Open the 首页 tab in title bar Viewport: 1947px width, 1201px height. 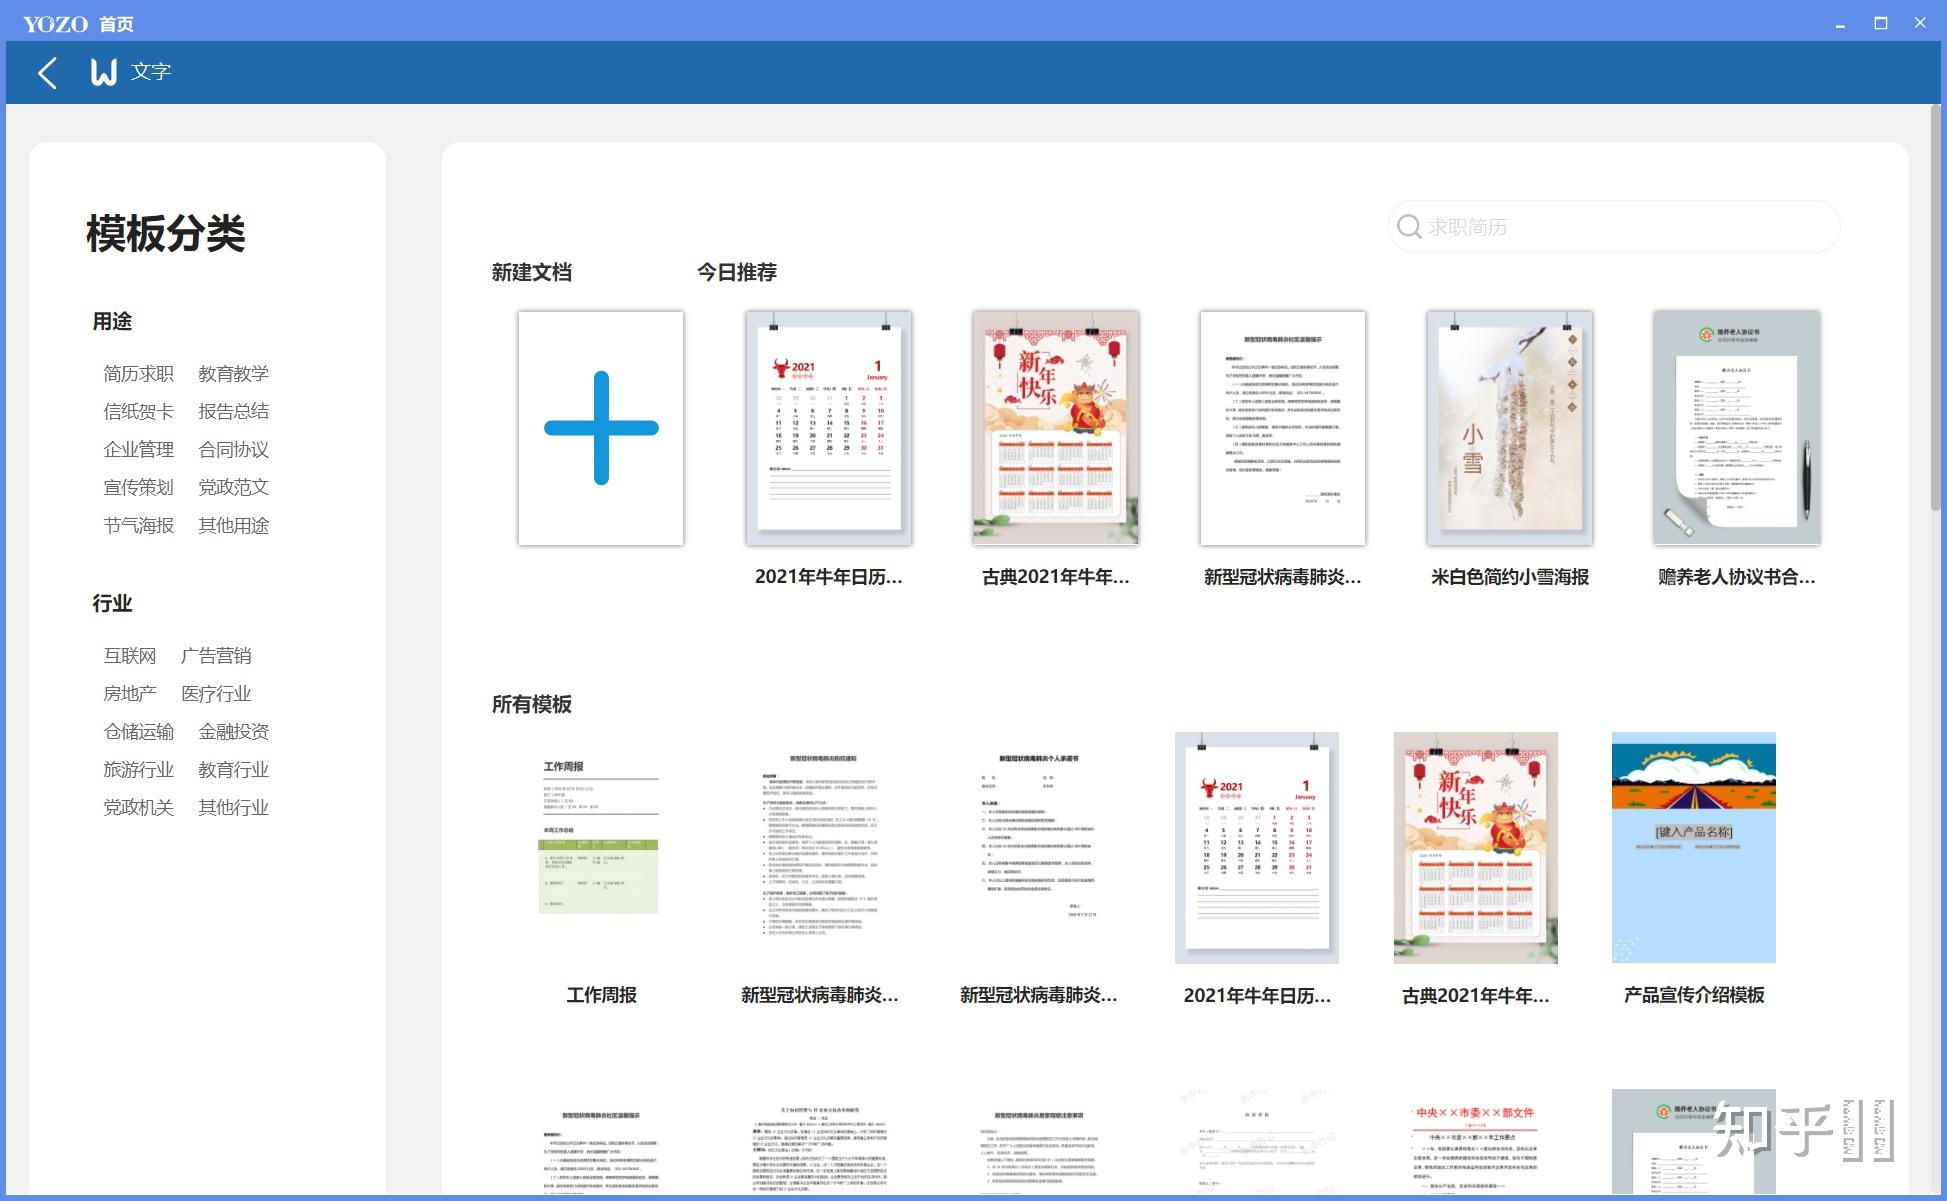[x=117, y=24]
